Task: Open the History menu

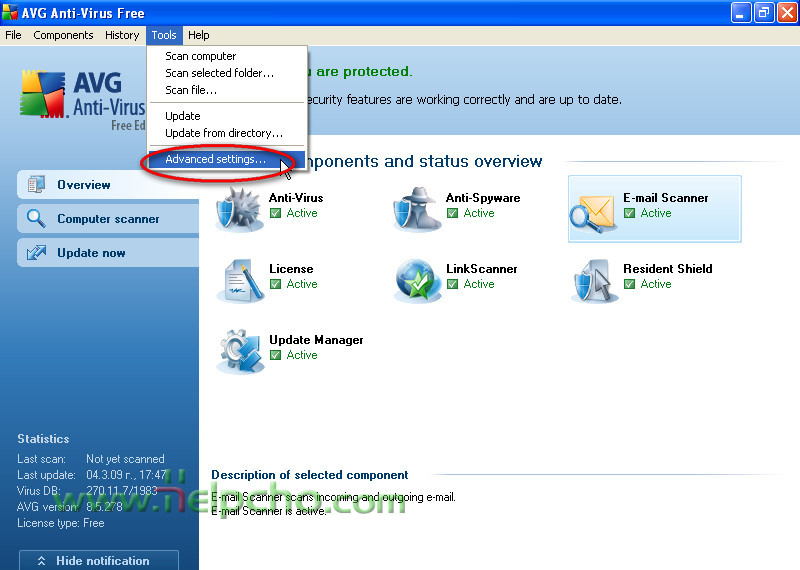Action: pyautogui.click(x=122, y=35)
